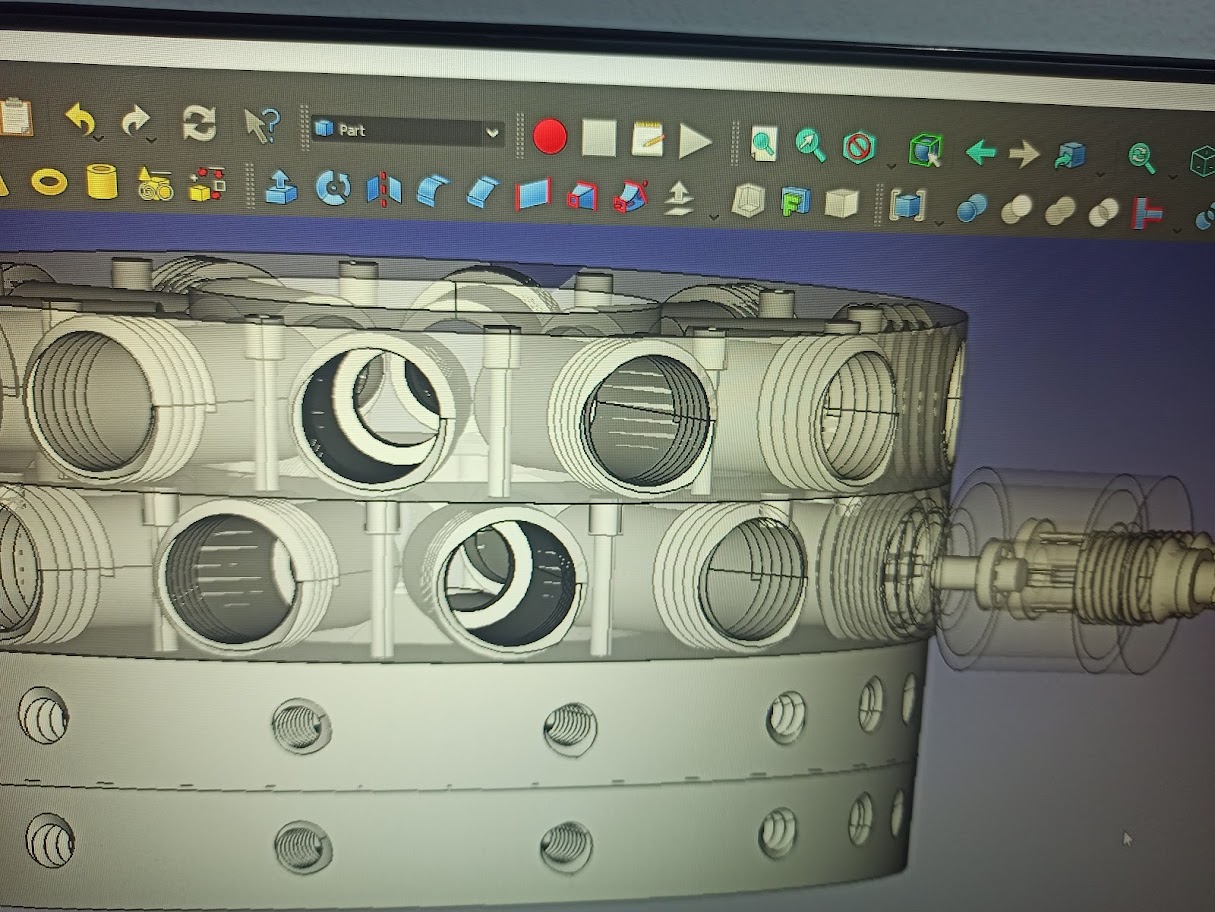This screenshot has width=1215, height=912.
Task: Open the macro editor
Action: (646, 139)
